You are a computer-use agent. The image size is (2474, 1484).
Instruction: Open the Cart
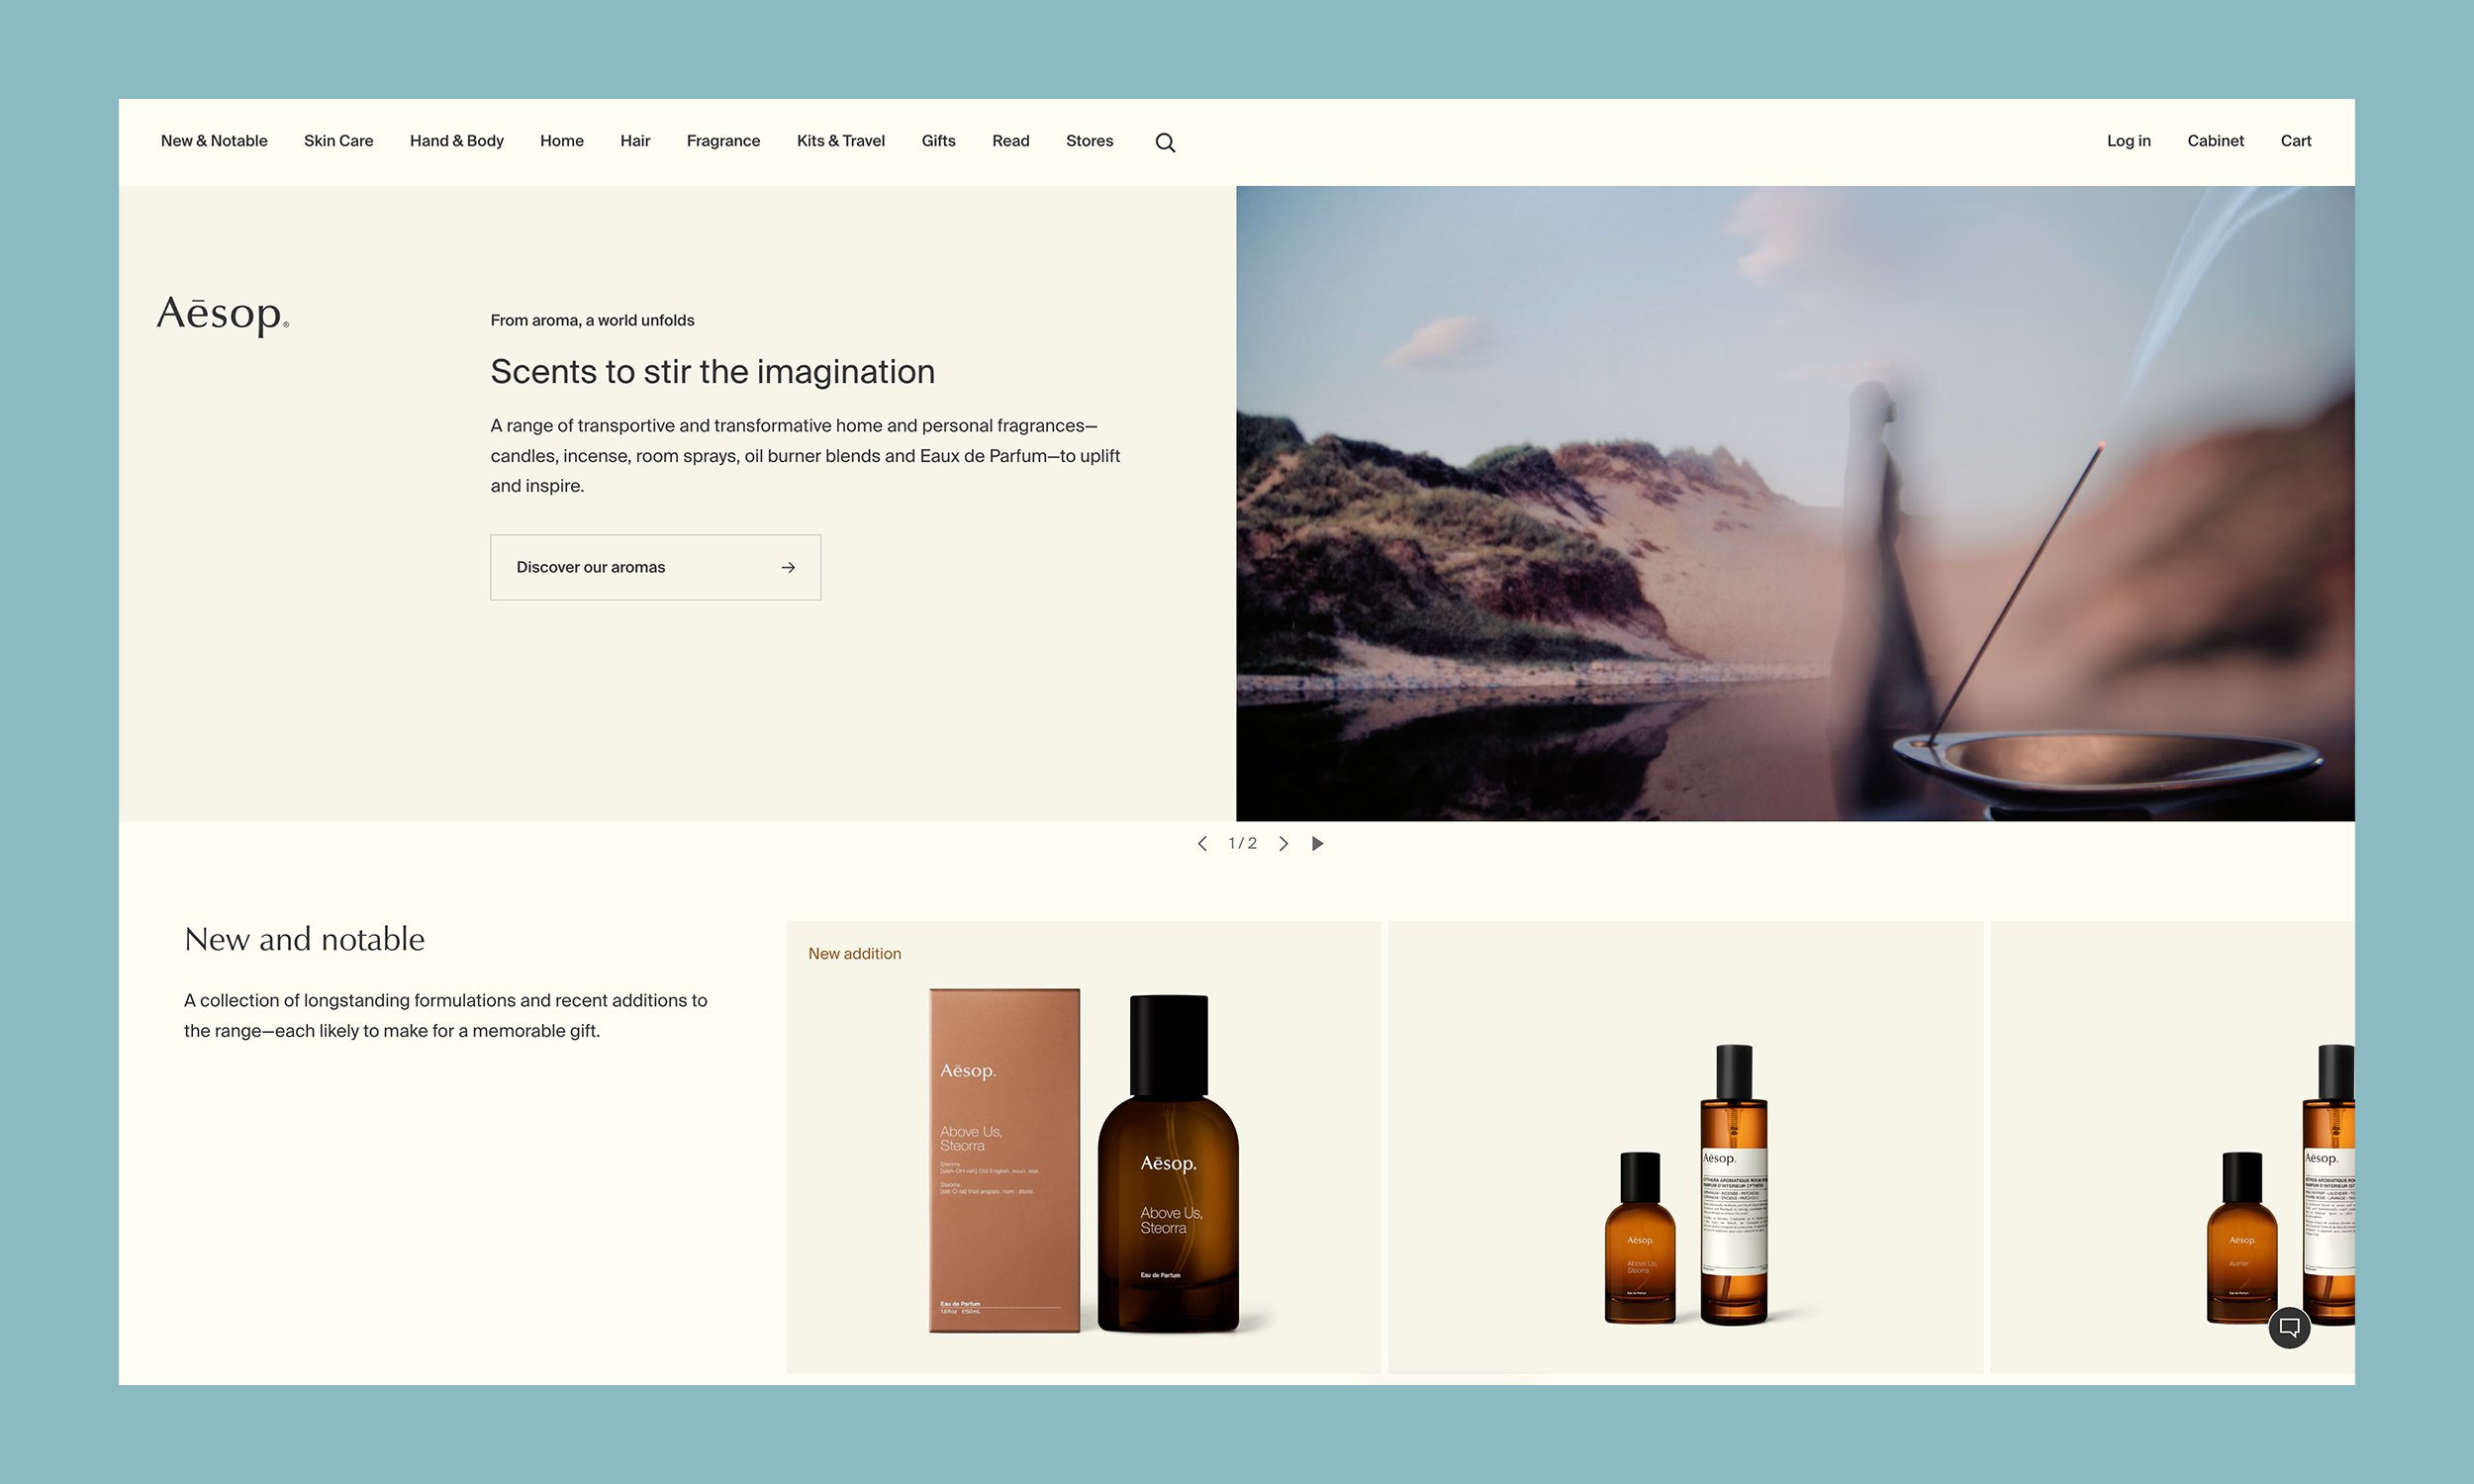click(2295, 141)
